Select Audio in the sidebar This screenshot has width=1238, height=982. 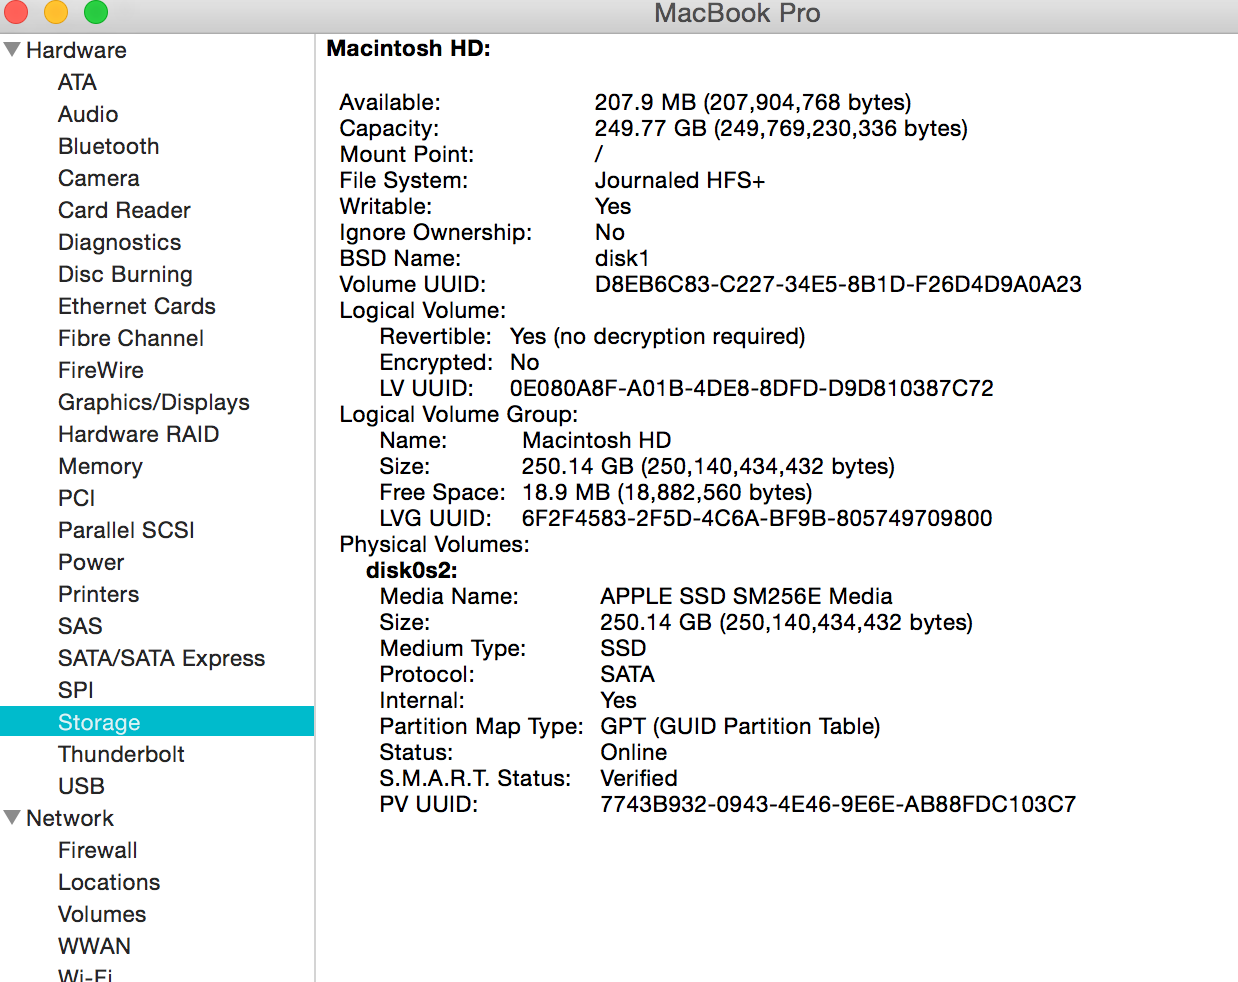point(88,114)
